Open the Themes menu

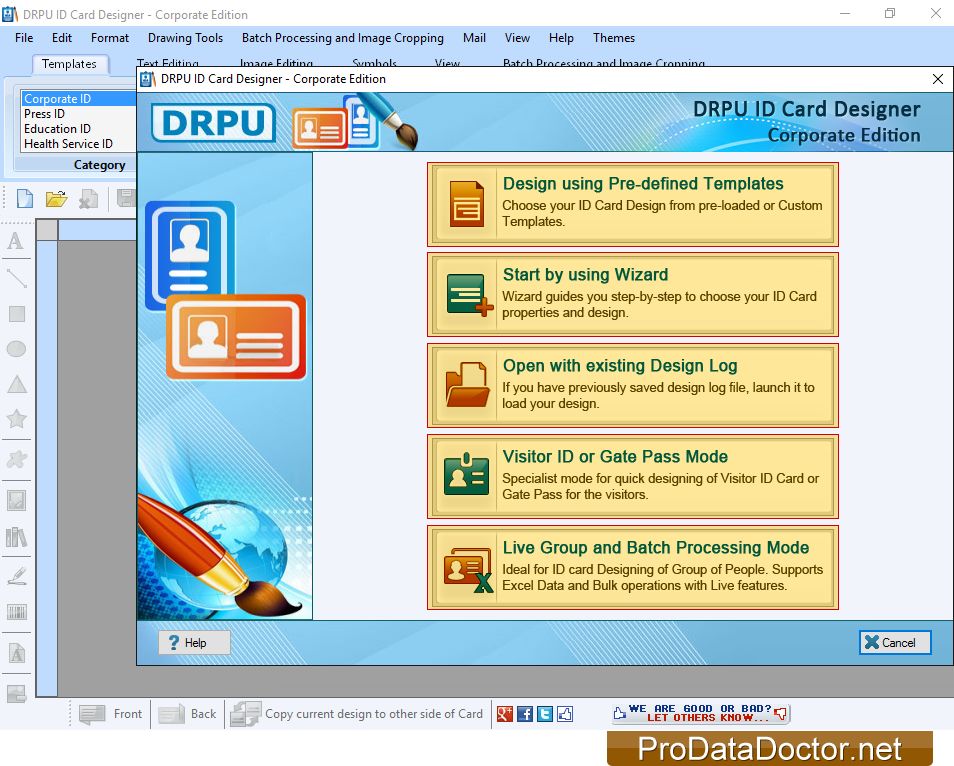click(x=613, y=38)
